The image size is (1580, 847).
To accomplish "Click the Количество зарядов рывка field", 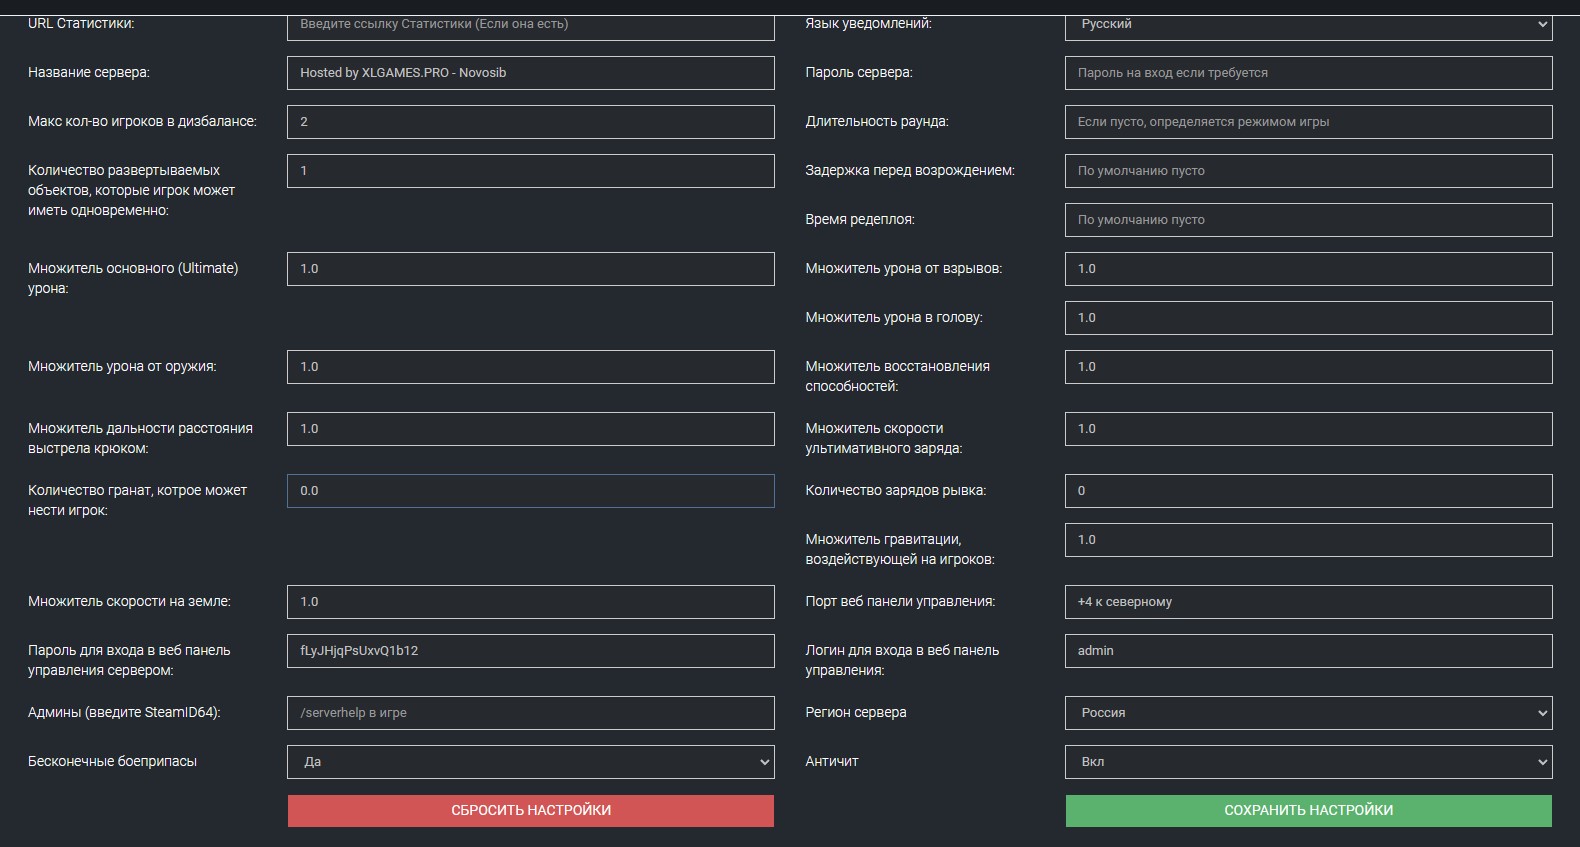I will point(1308,491).
